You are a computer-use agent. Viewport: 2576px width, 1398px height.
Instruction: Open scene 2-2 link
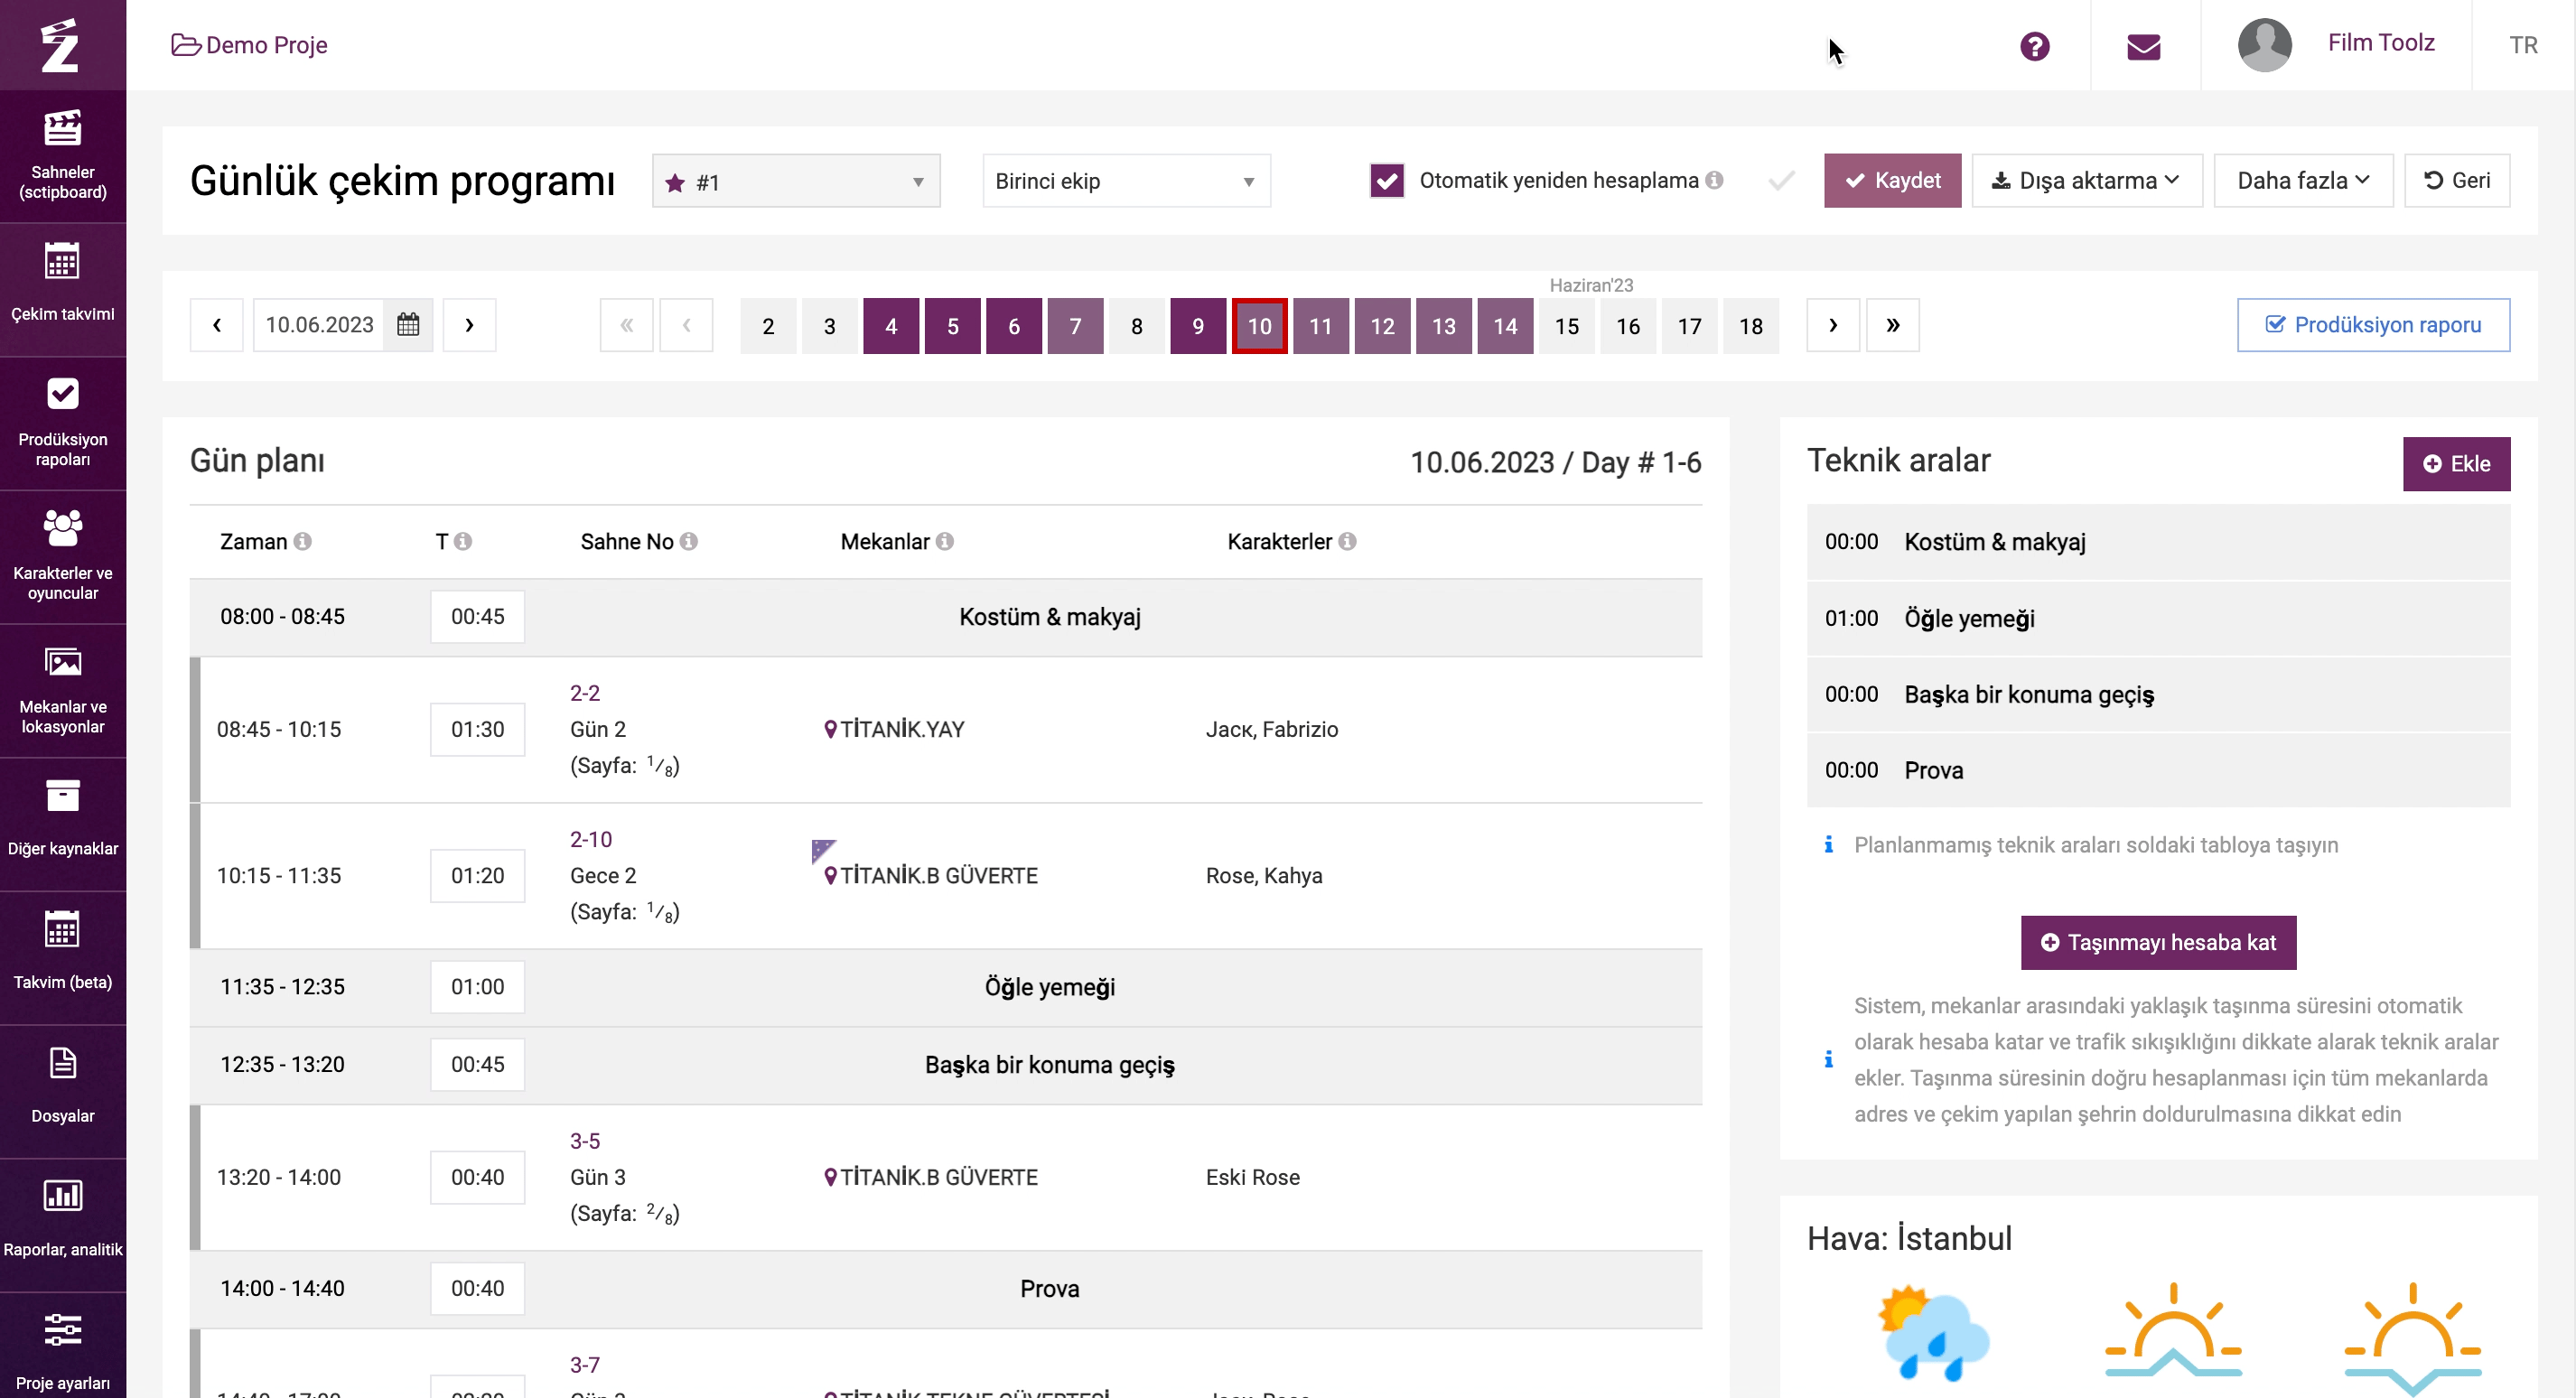[x=584, y=692]
